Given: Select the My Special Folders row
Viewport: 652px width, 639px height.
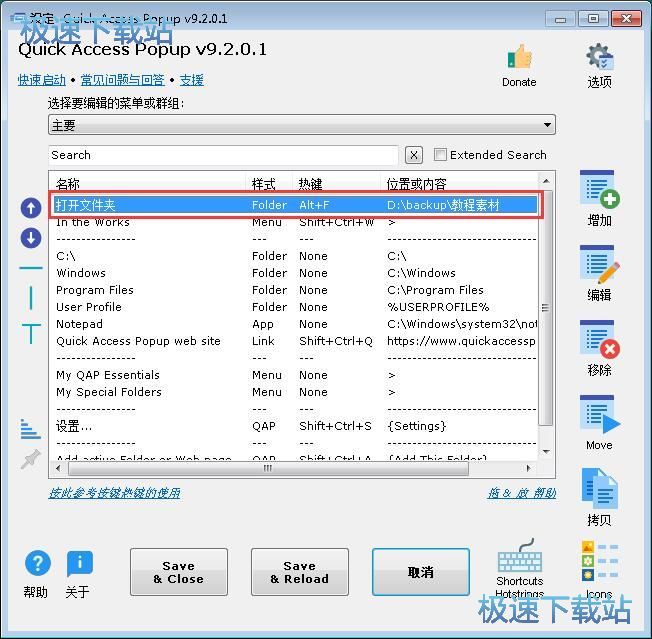Looking at the screenshot, I should 295,392.
